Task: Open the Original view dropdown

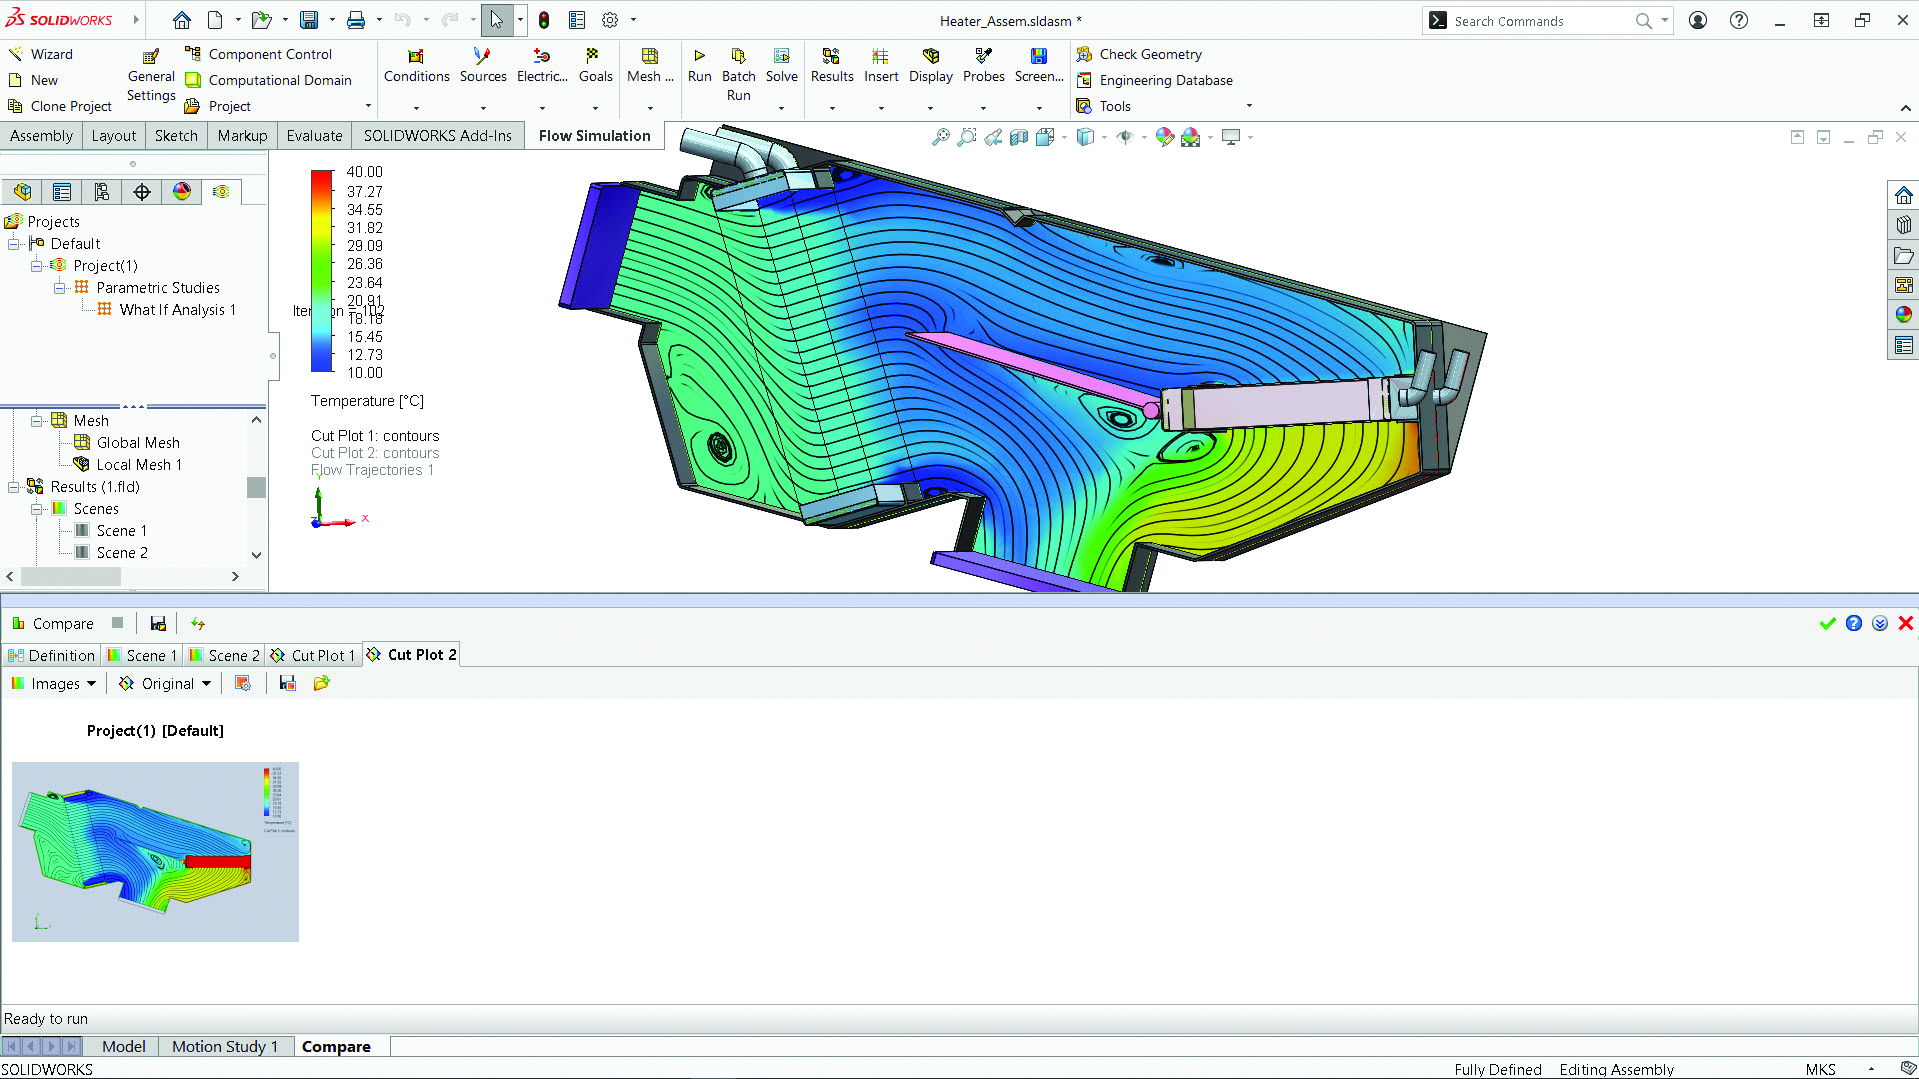Action: pos(165,684)
